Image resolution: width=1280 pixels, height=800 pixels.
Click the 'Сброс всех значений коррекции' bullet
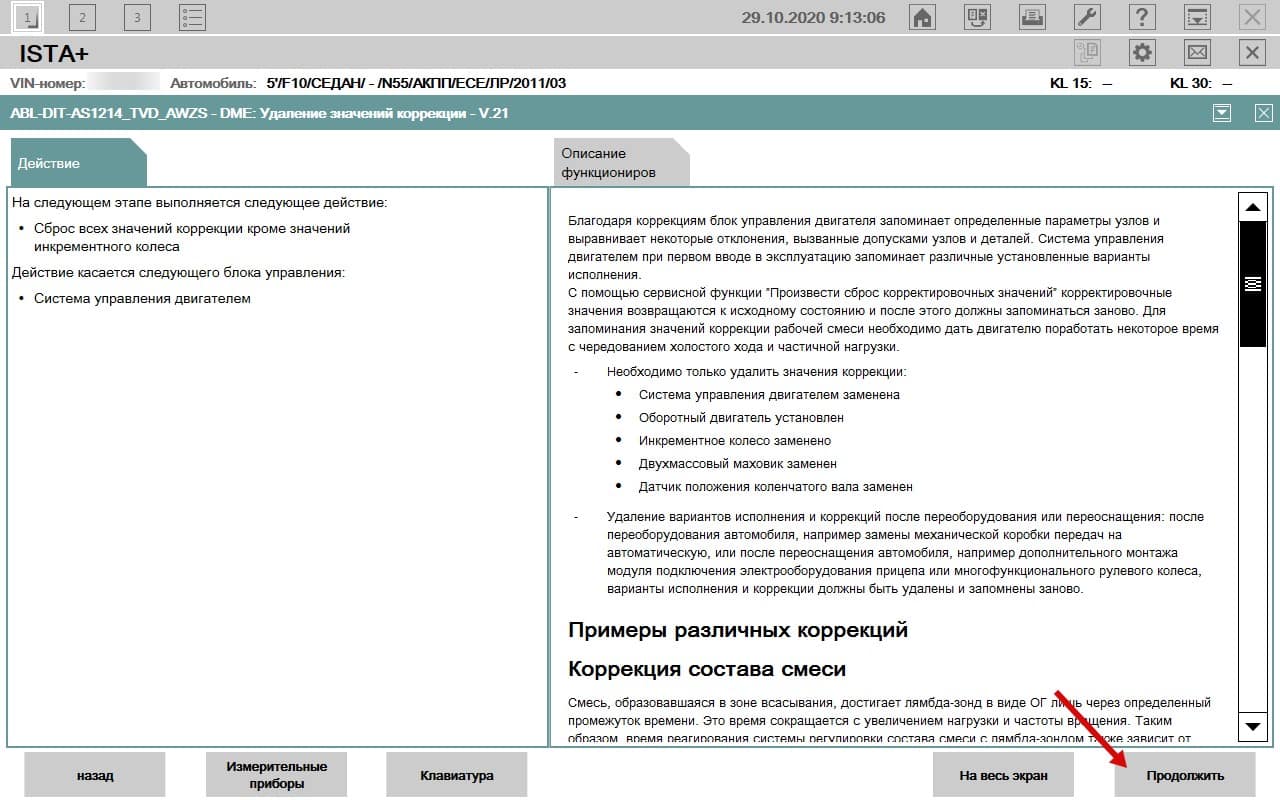tap(192, 237)
